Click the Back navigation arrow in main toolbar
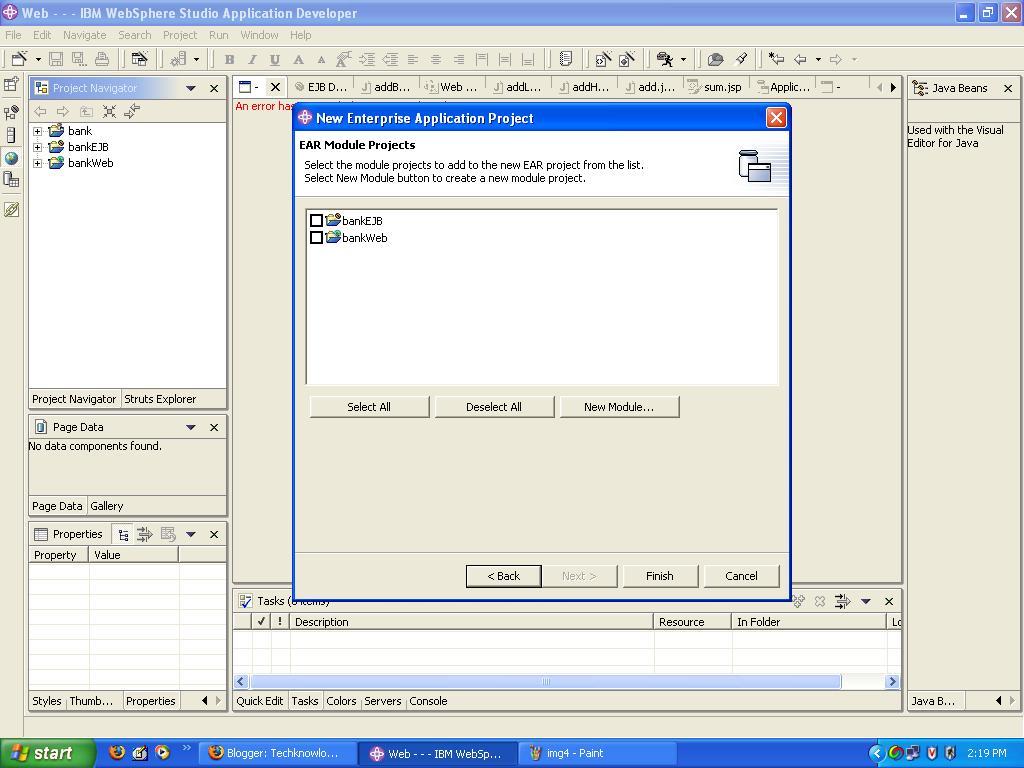The height and width of the screenshot is (768, 1024). [x=800, y=59]
